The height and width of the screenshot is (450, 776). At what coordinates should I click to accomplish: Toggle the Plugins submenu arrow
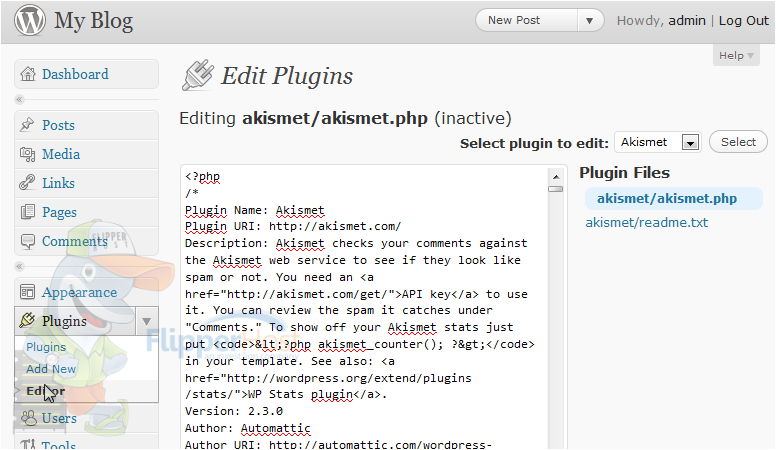click(x=146, y=321)
